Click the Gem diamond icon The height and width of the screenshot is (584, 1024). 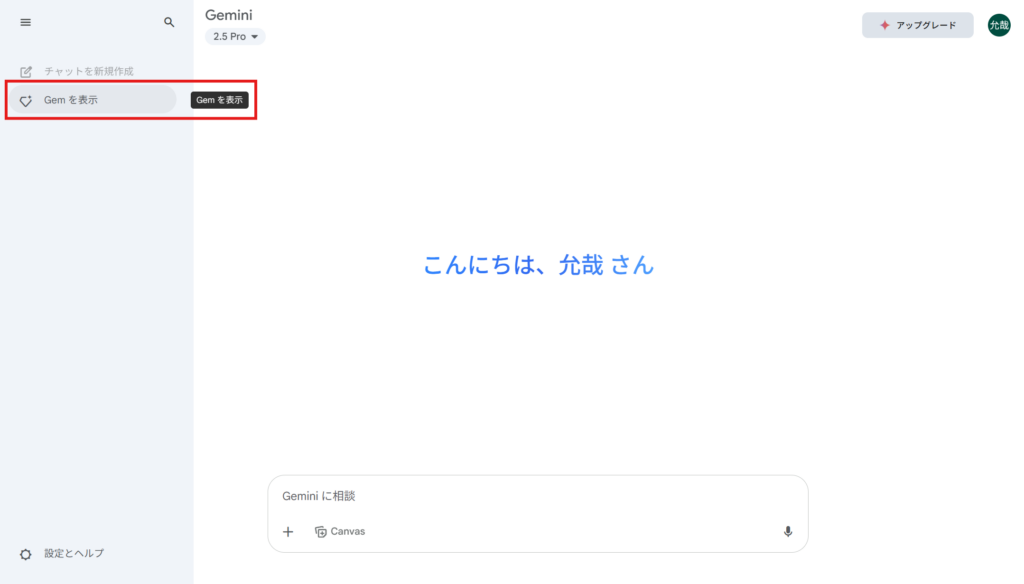pyautogui.click(x=25, y=101)
